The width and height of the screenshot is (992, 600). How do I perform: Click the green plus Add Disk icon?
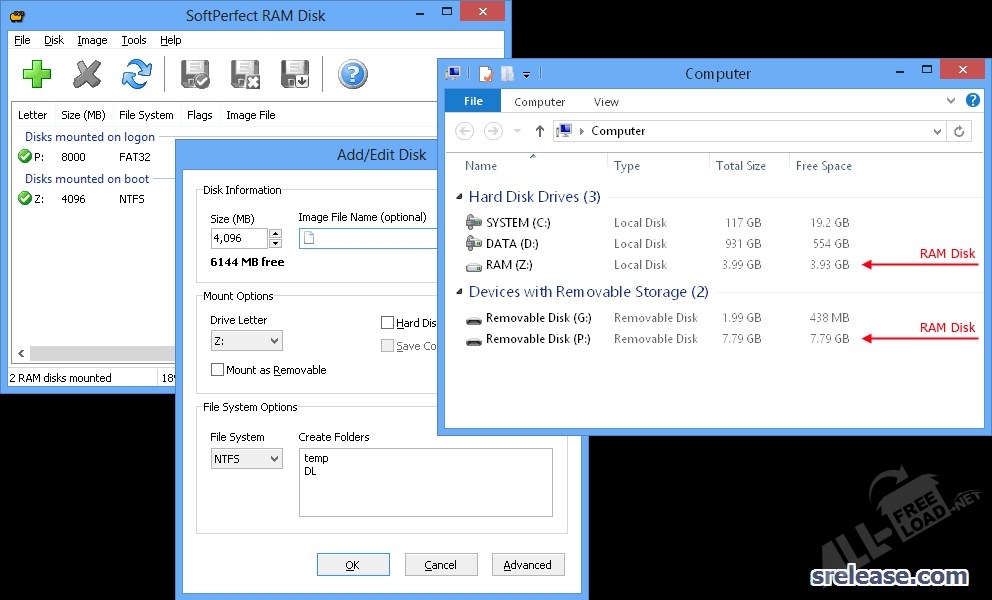tap(37, 75)
